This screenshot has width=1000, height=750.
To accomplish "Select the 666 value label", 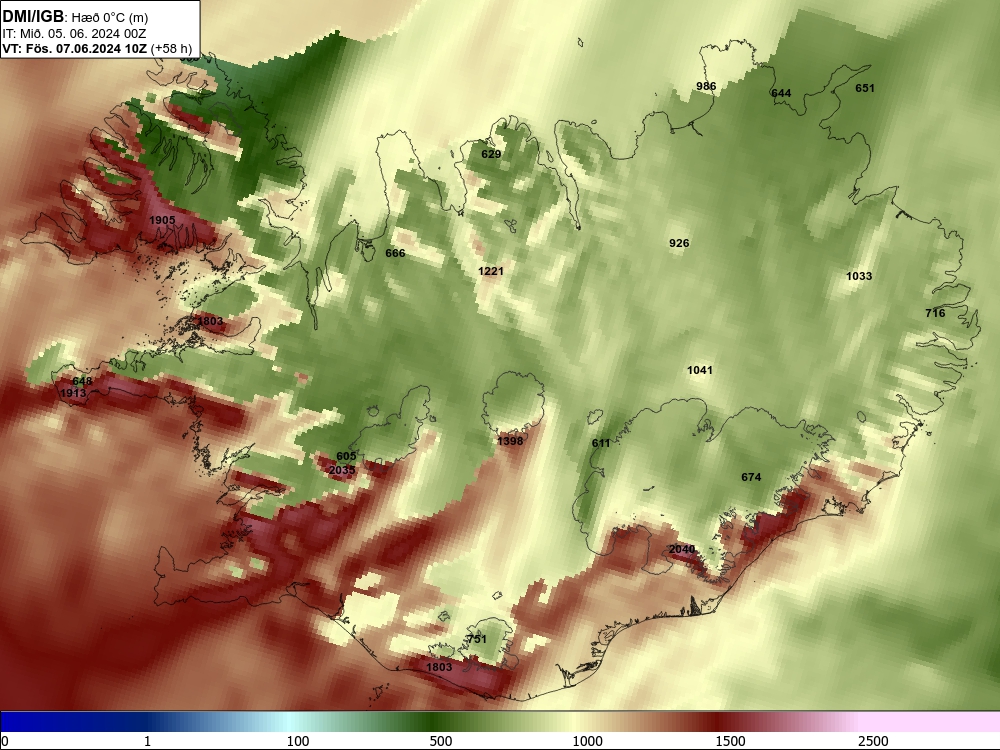I will click(x=395, y=253).
